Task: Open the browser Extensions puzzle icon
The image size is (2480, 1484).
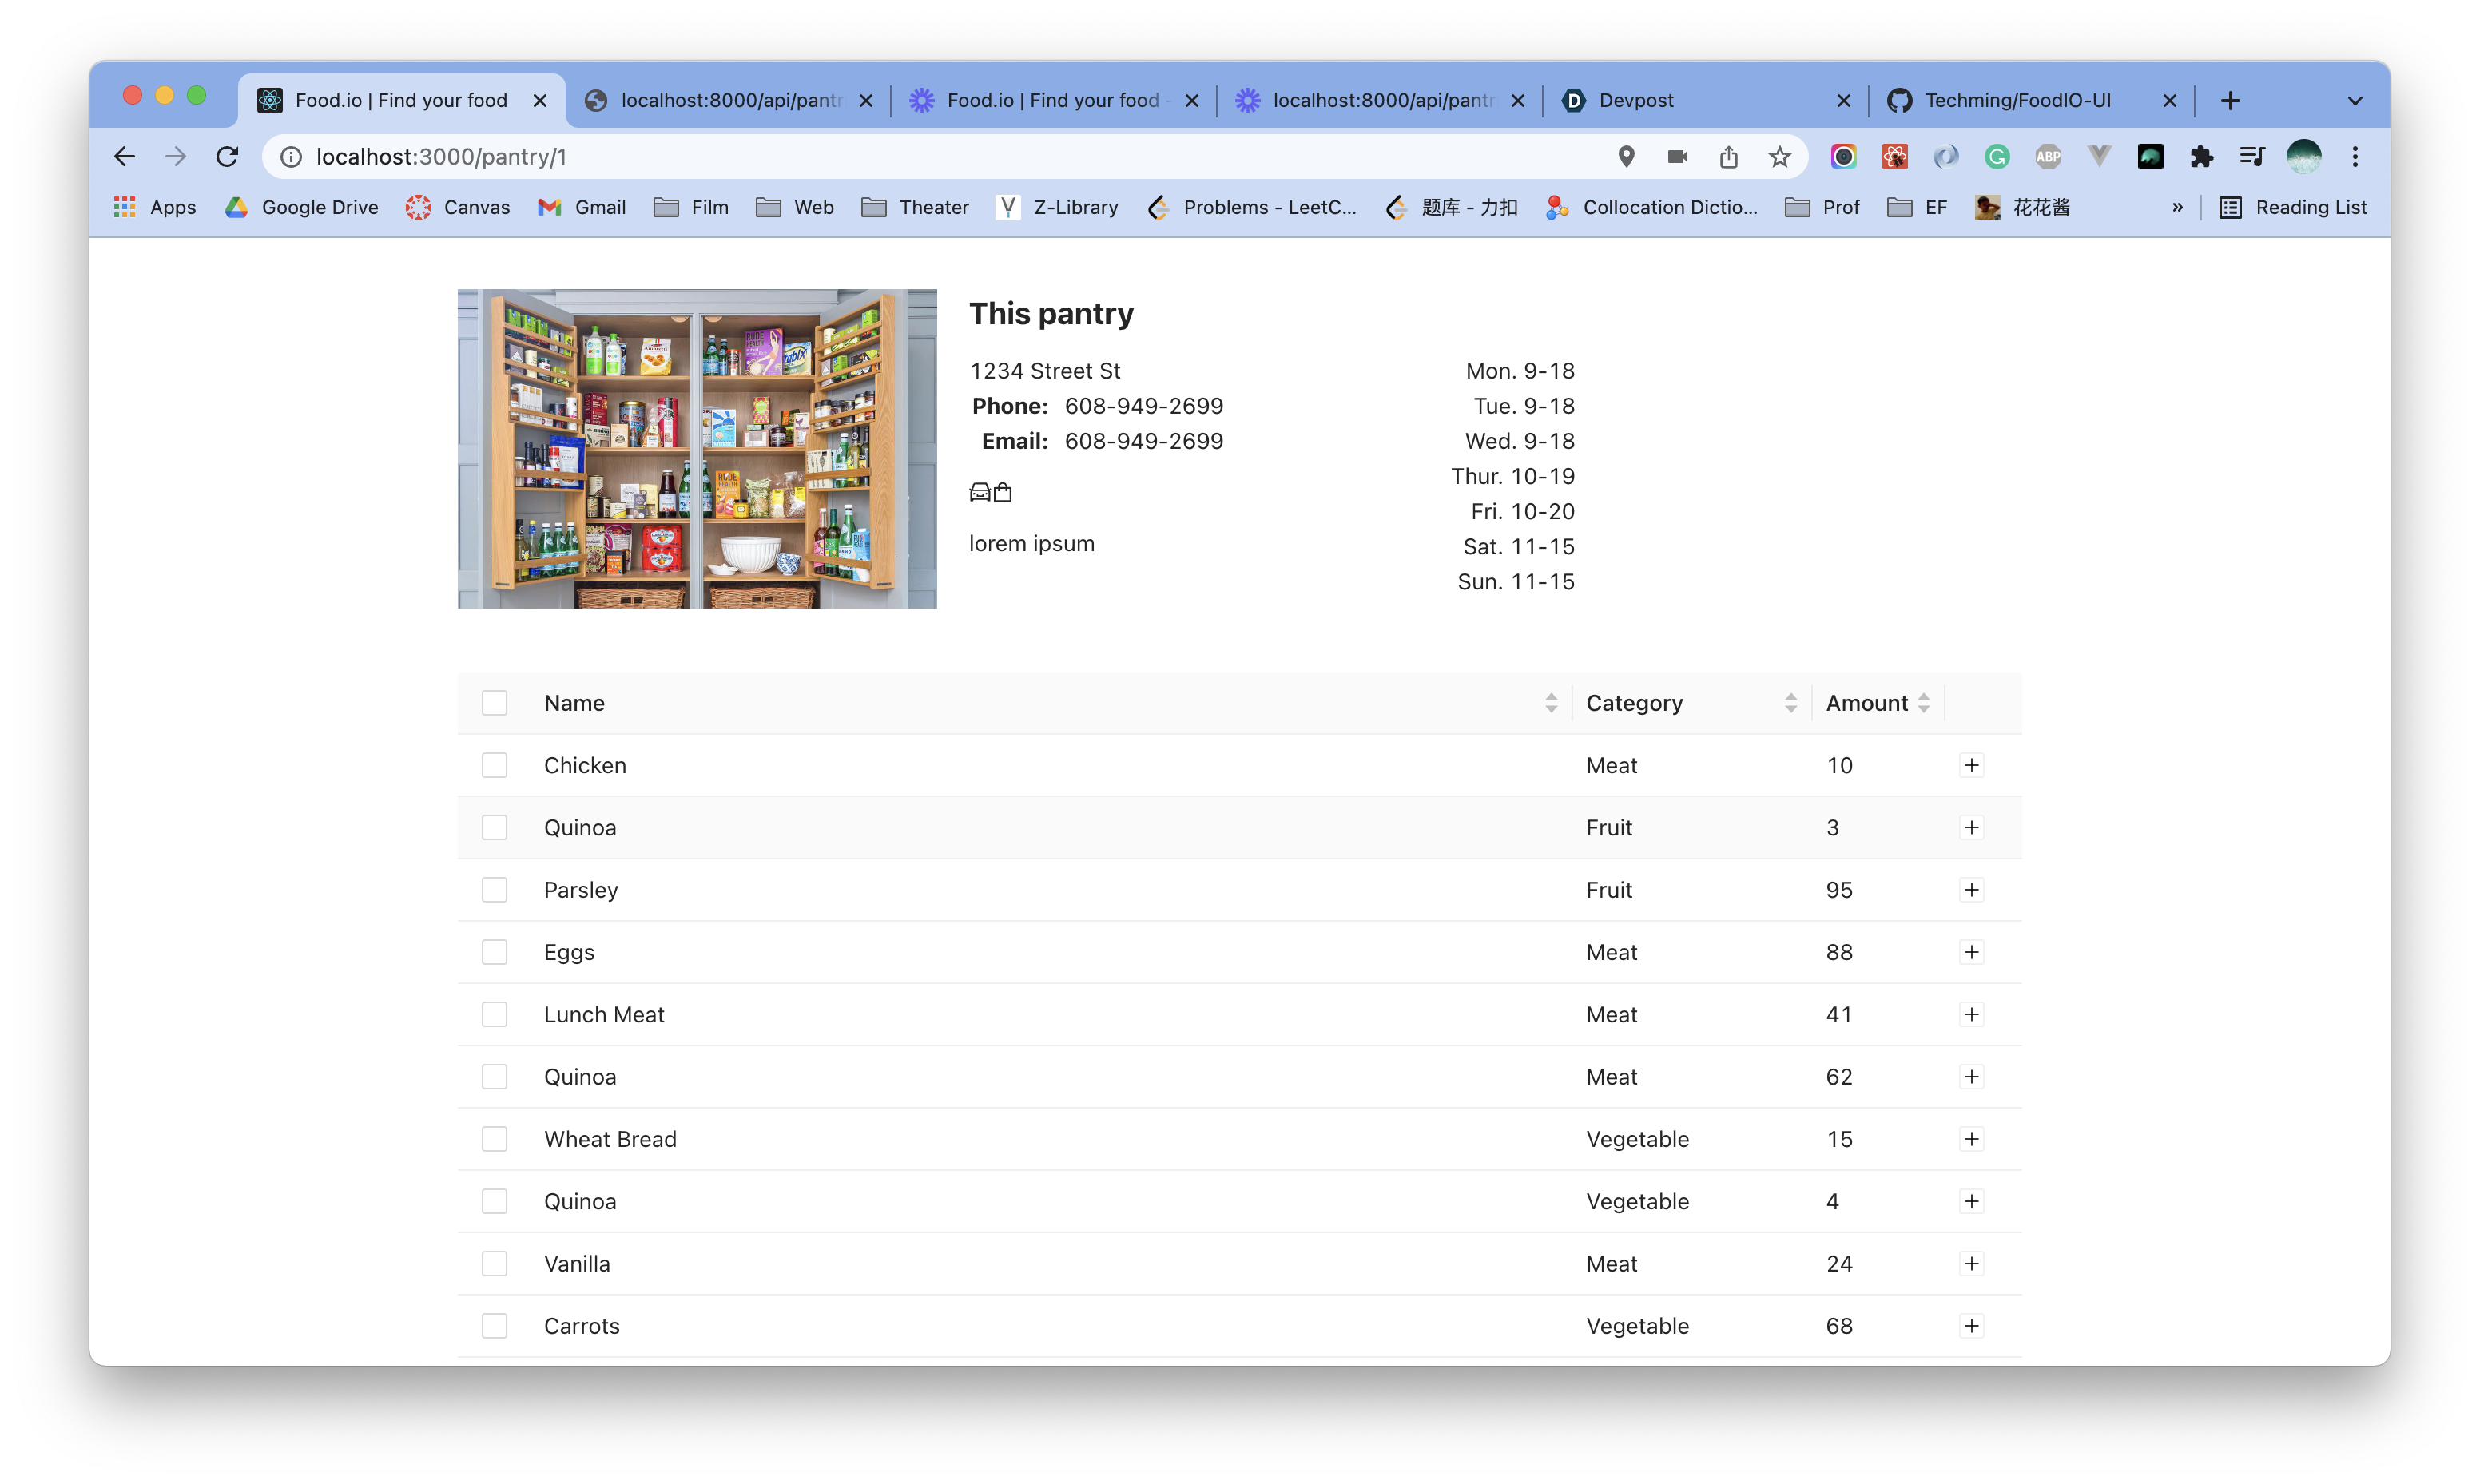Action: (2201, 157)
